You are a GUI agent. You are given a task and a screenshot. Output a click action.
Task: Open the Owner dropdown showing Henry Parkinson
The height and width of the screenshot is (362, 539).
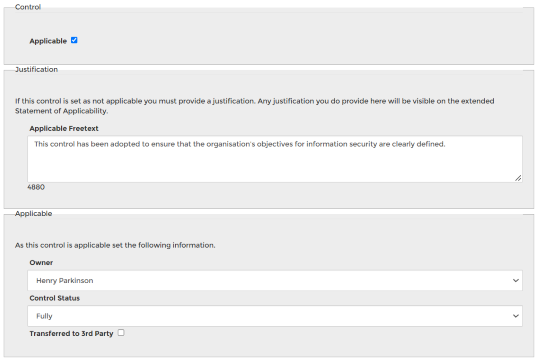(275, 281)
